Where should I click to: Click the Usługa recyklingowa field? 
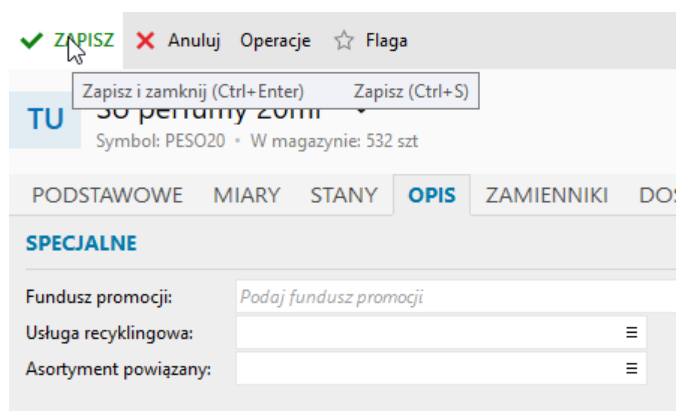pyautogui.click(x=441, y=333)
